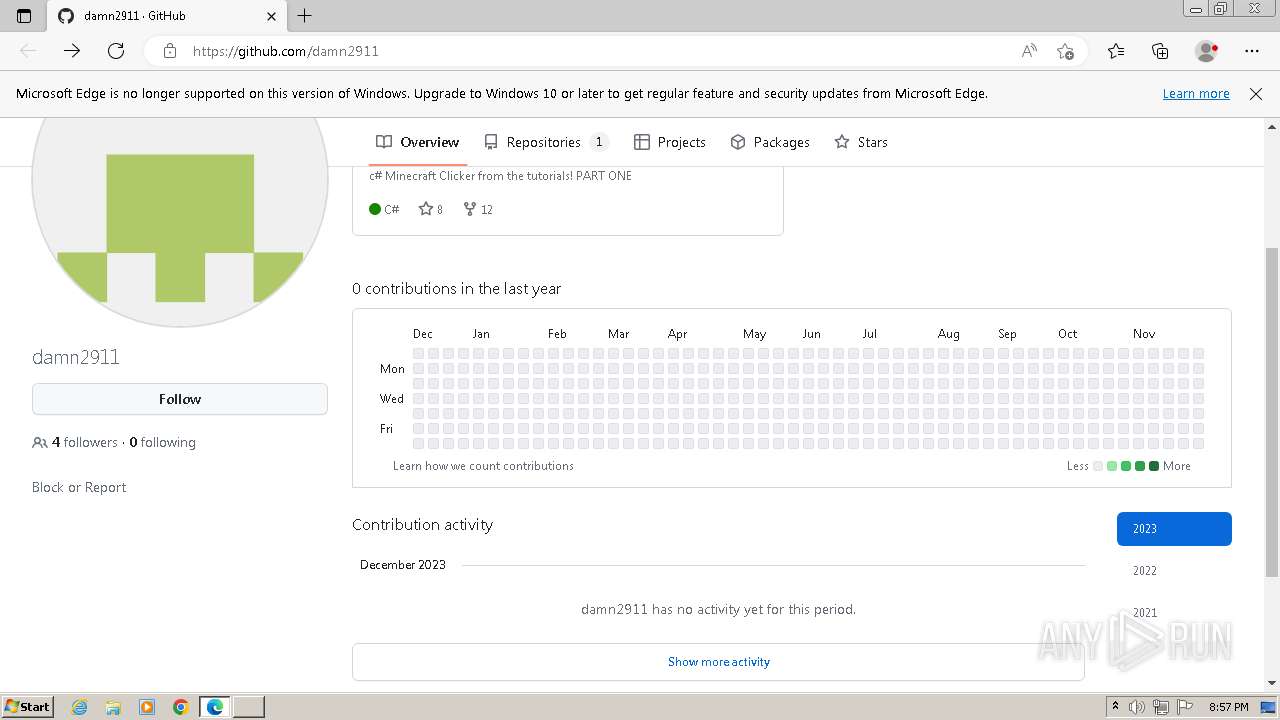Image resolution: width=1280 pixels, height=720 pixels.
Task: Refresh the current page
Action: tap(116, 51)
